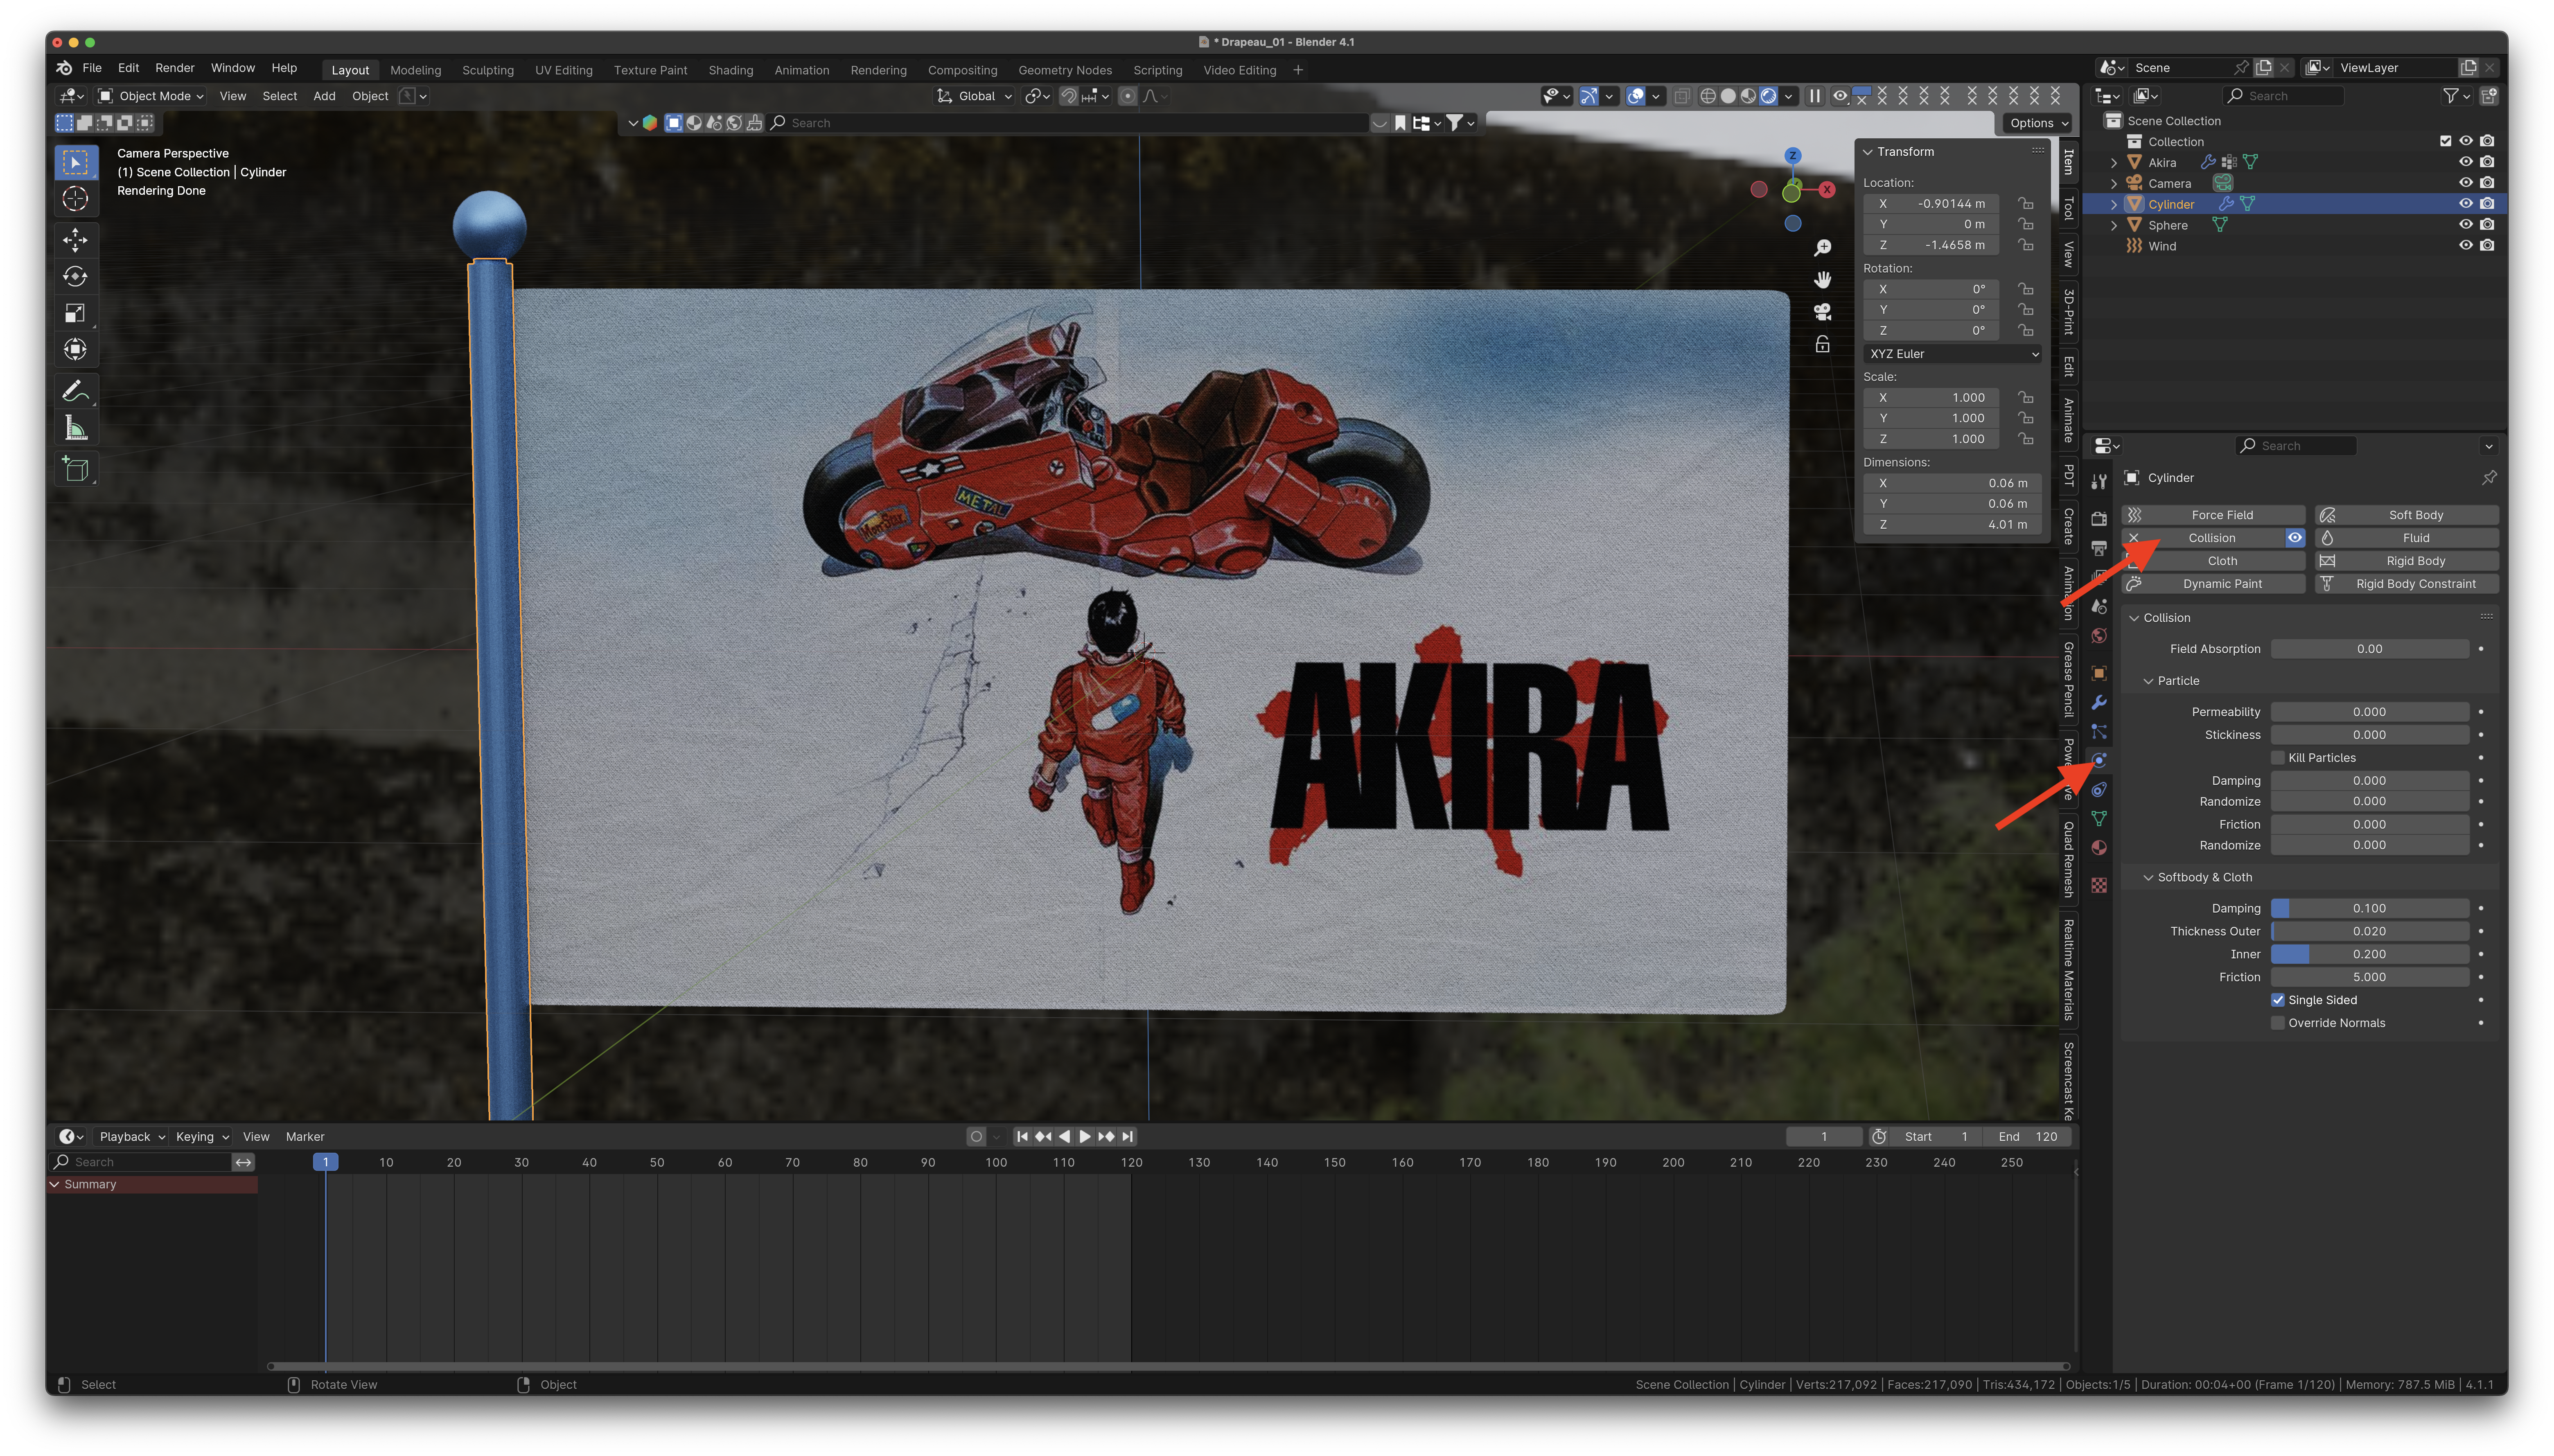Lock the Location X transform
The width and height of the screenshot is (2554, 1456).
click(x=2025, y=204)
